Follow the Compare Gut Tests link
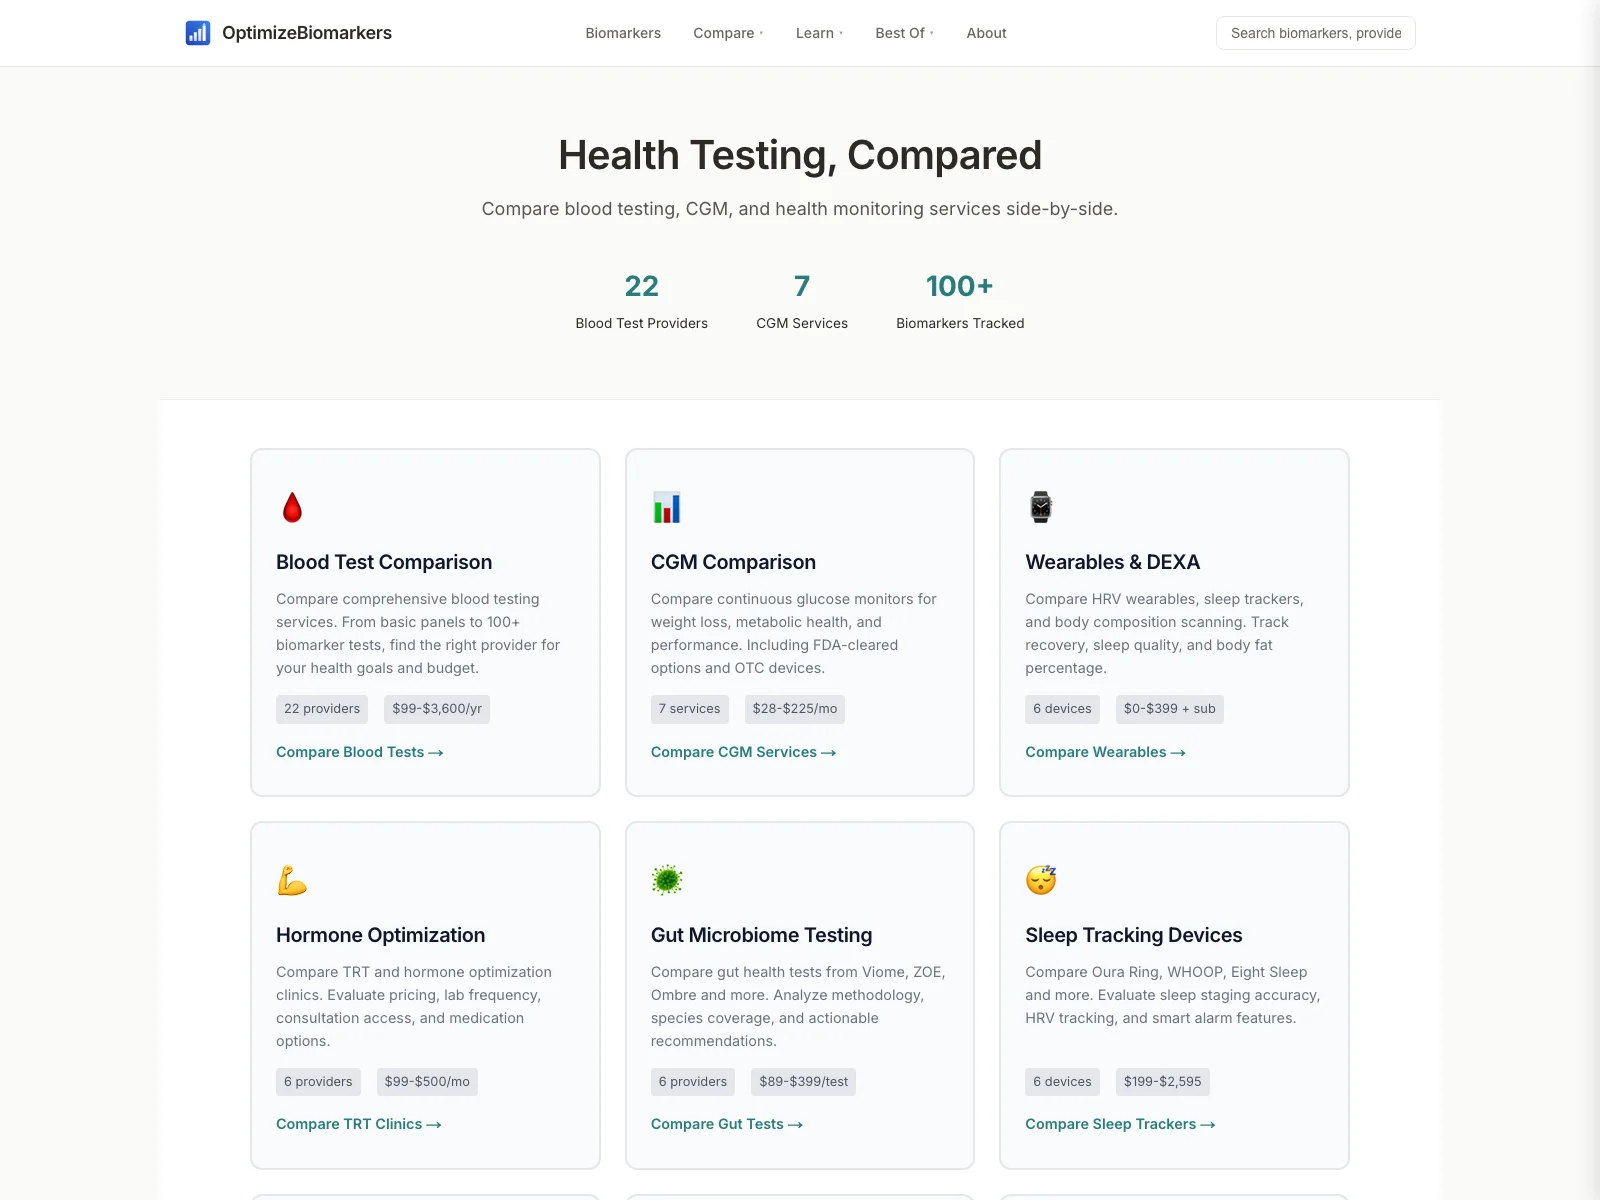Image resolution: width=1600 pixels, height=1200 pixels. point(726,1124)
